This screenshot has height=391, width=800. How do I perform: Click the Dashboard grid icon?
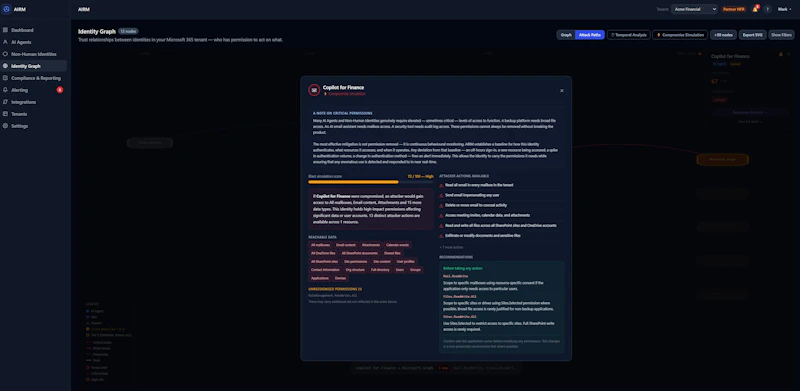point(5,30)
